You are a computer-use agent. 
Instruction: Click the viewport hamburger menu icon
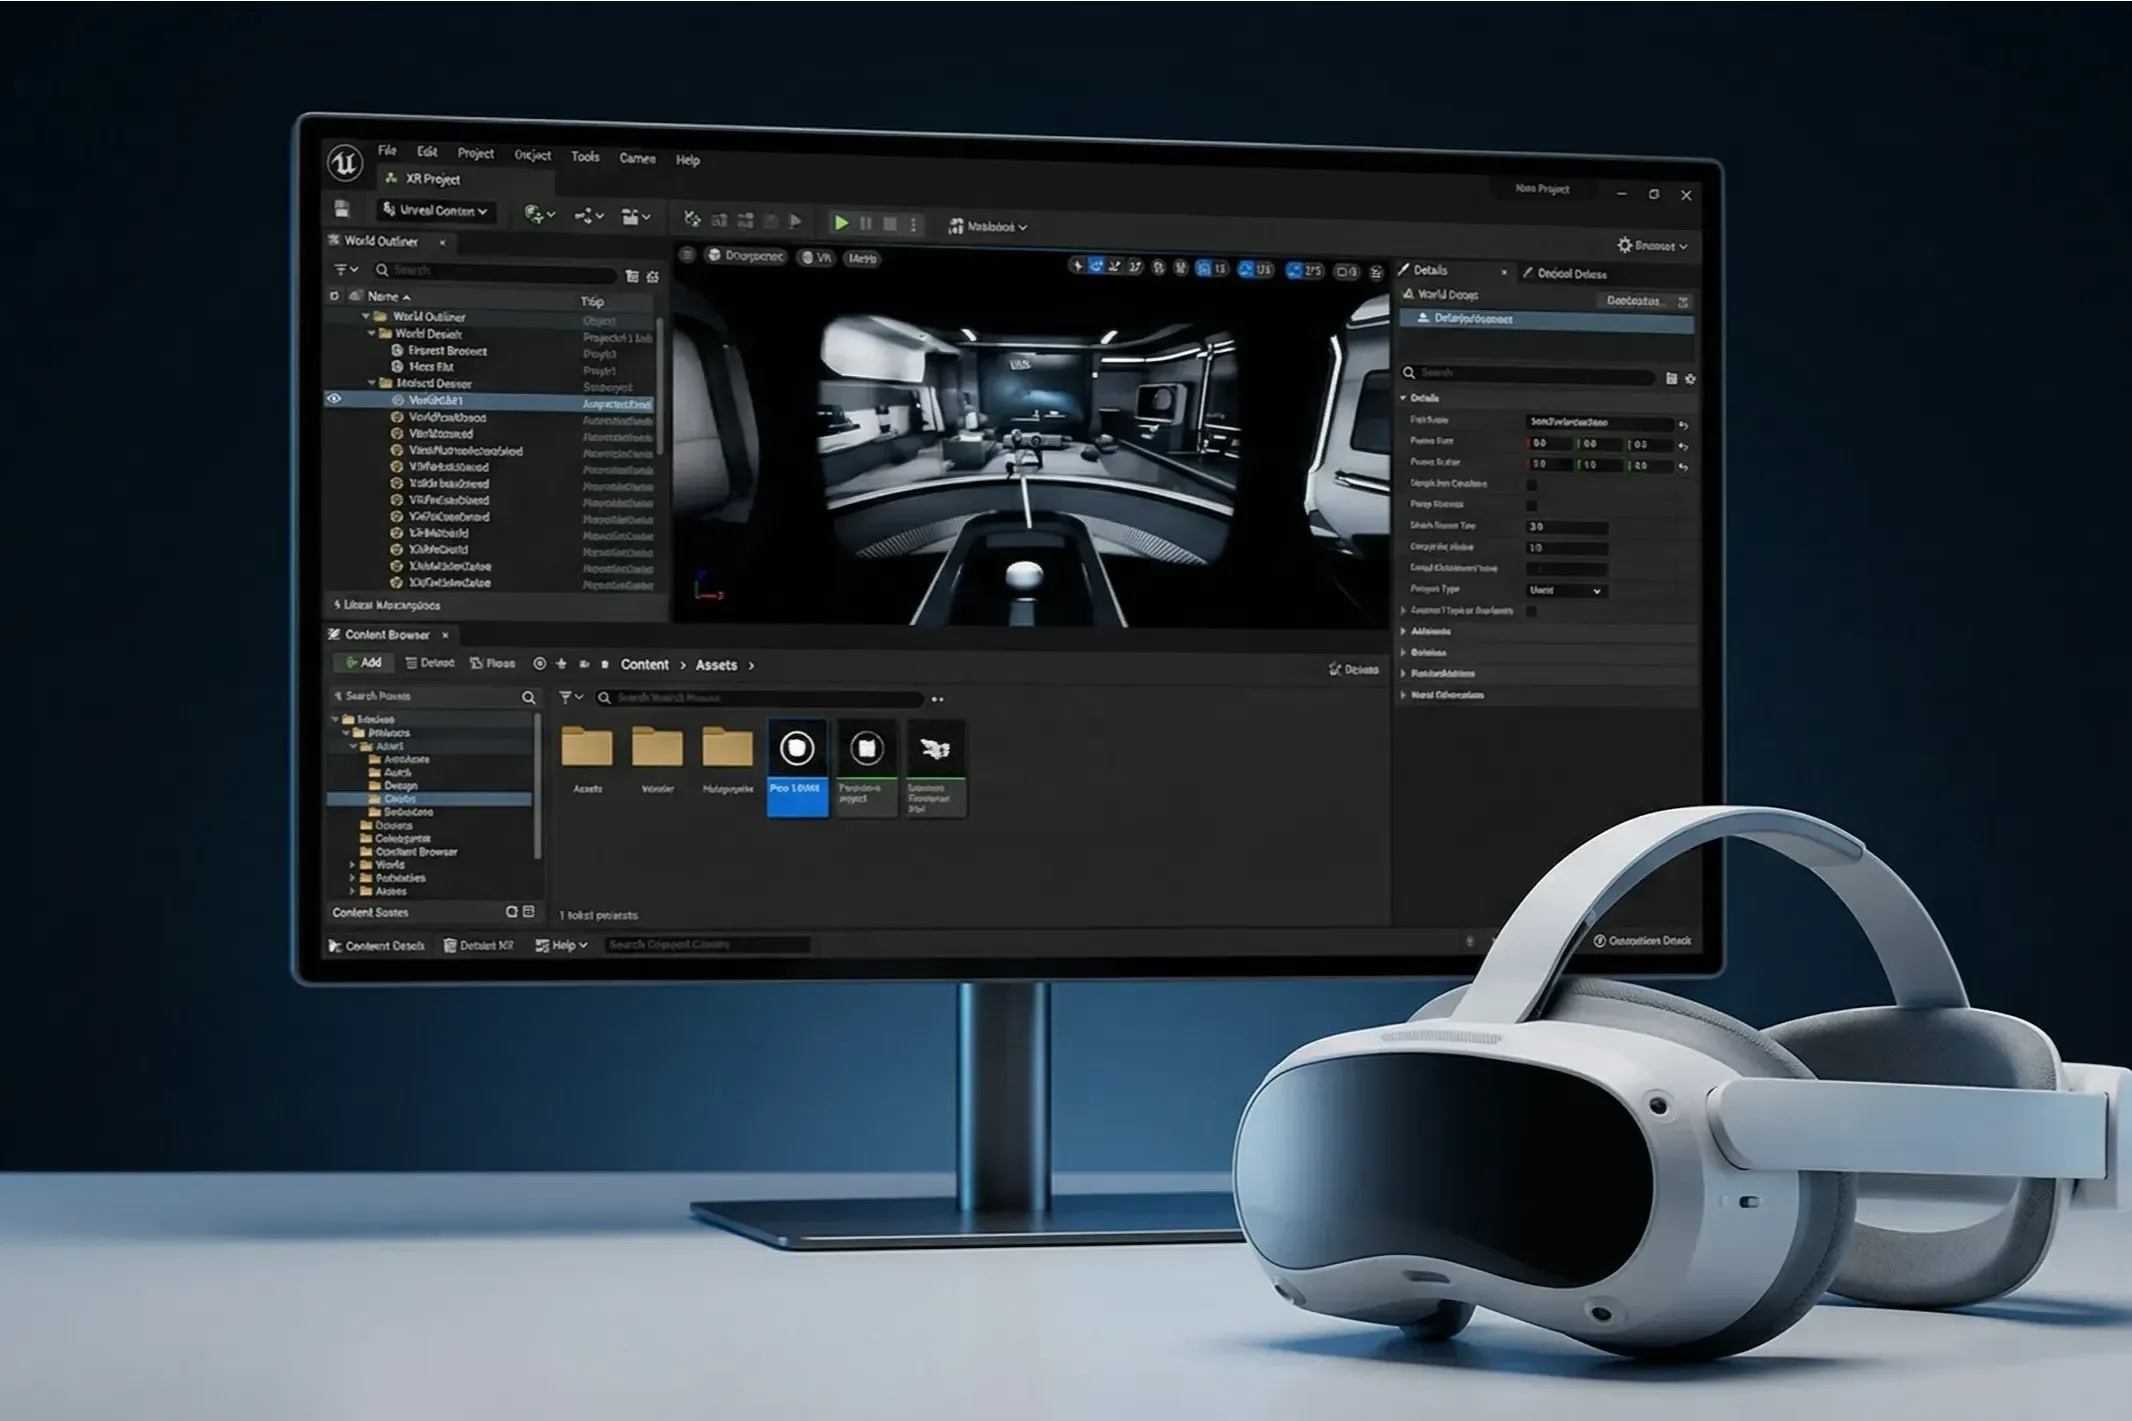(x=687, y=255)
